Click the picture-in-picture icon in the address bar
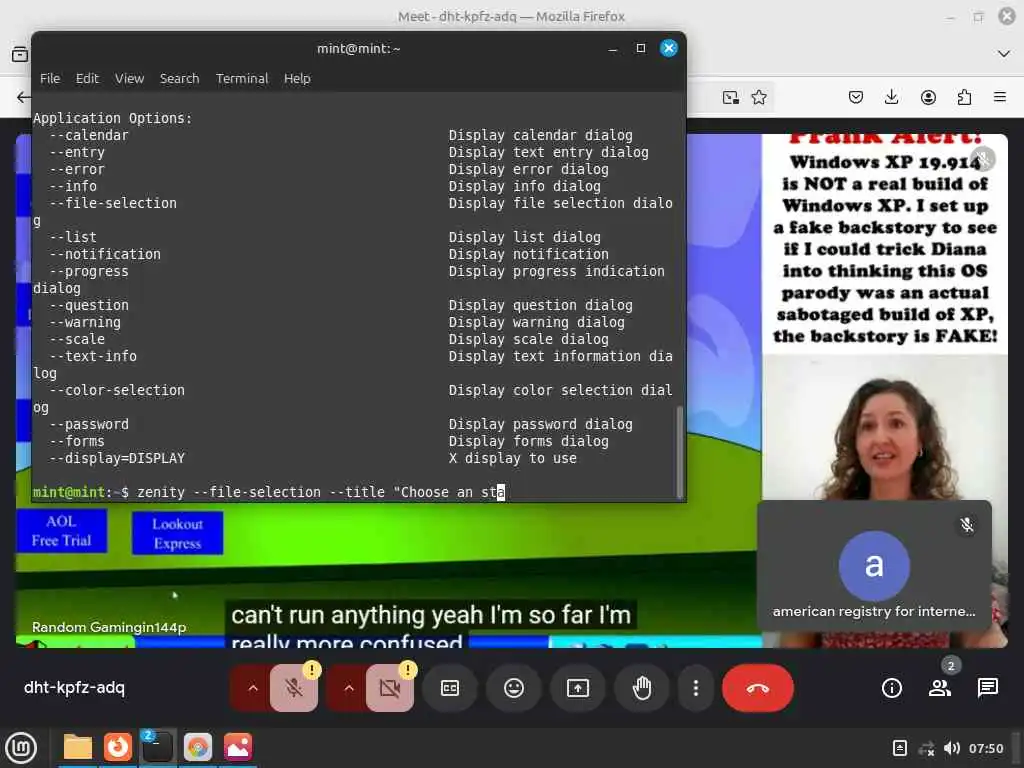Image resolution: width=1024 pixels, height=768 pixels. [731, 97]
